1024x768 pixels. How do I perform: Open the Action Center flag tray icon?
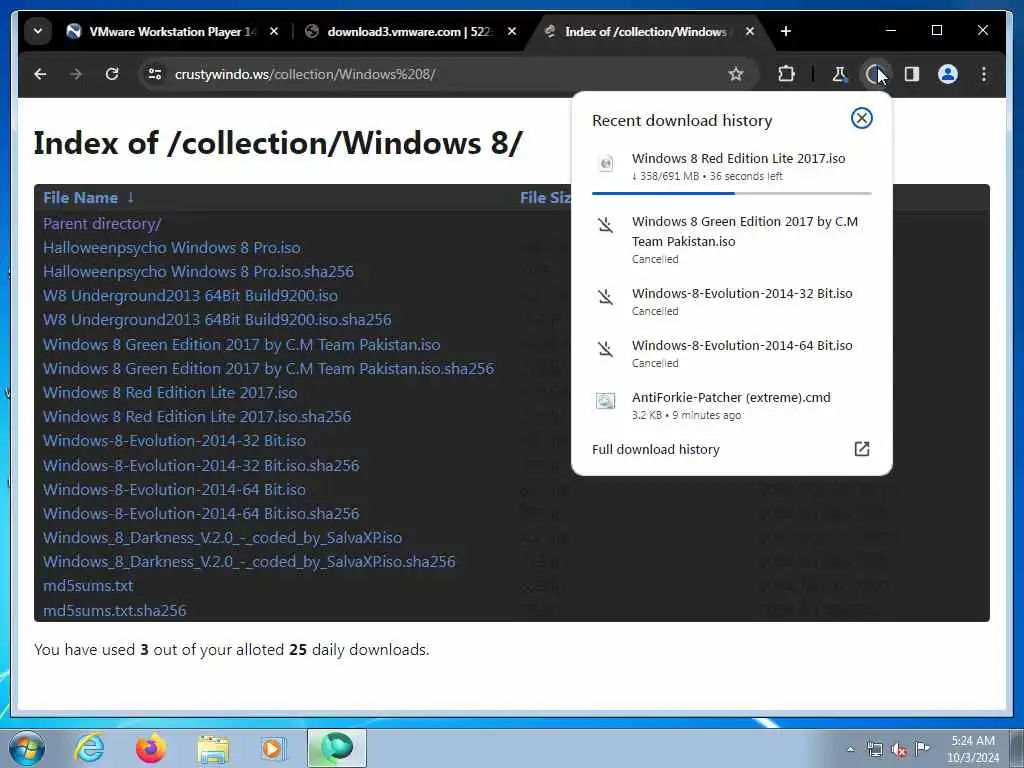point(922,748)
